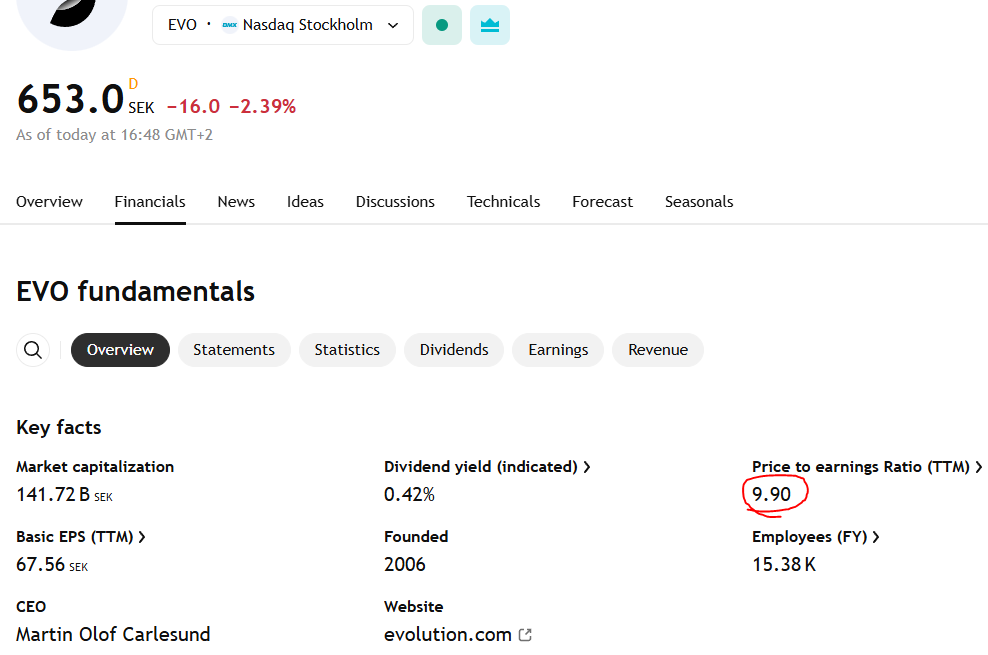Open the Seasonals tab
The width and height of the screenshot is (988, 655).
tap(699, 201)
